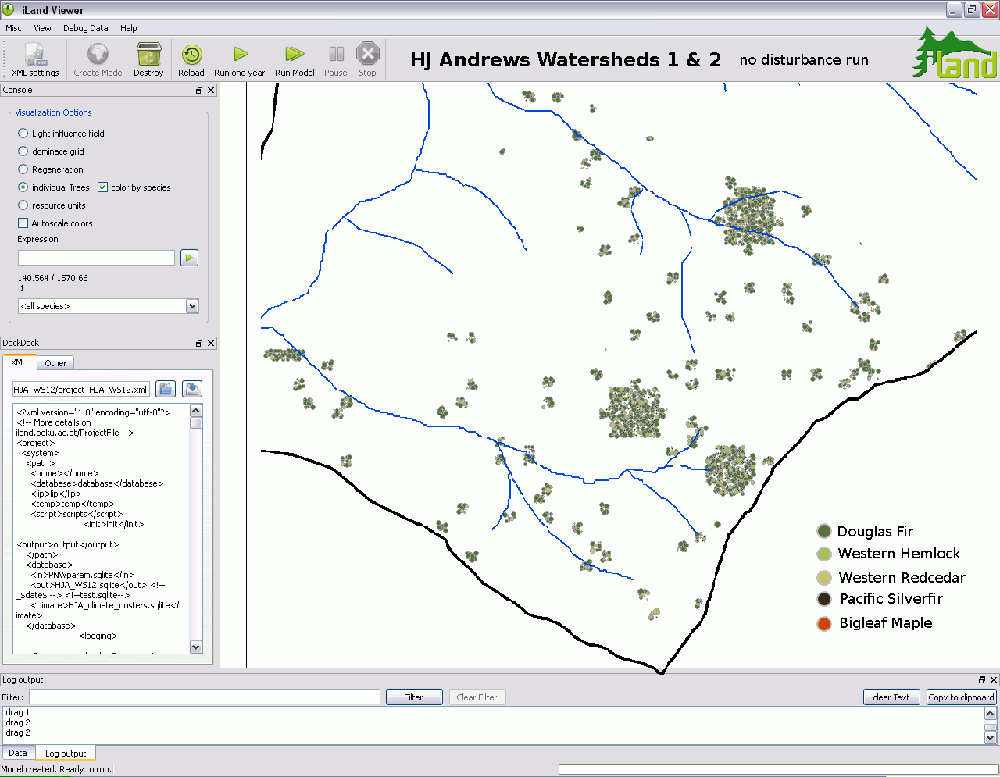Toggle the color by species checkbox
The width and height of the screenshot is (1000, 777).
pos(103,187)
